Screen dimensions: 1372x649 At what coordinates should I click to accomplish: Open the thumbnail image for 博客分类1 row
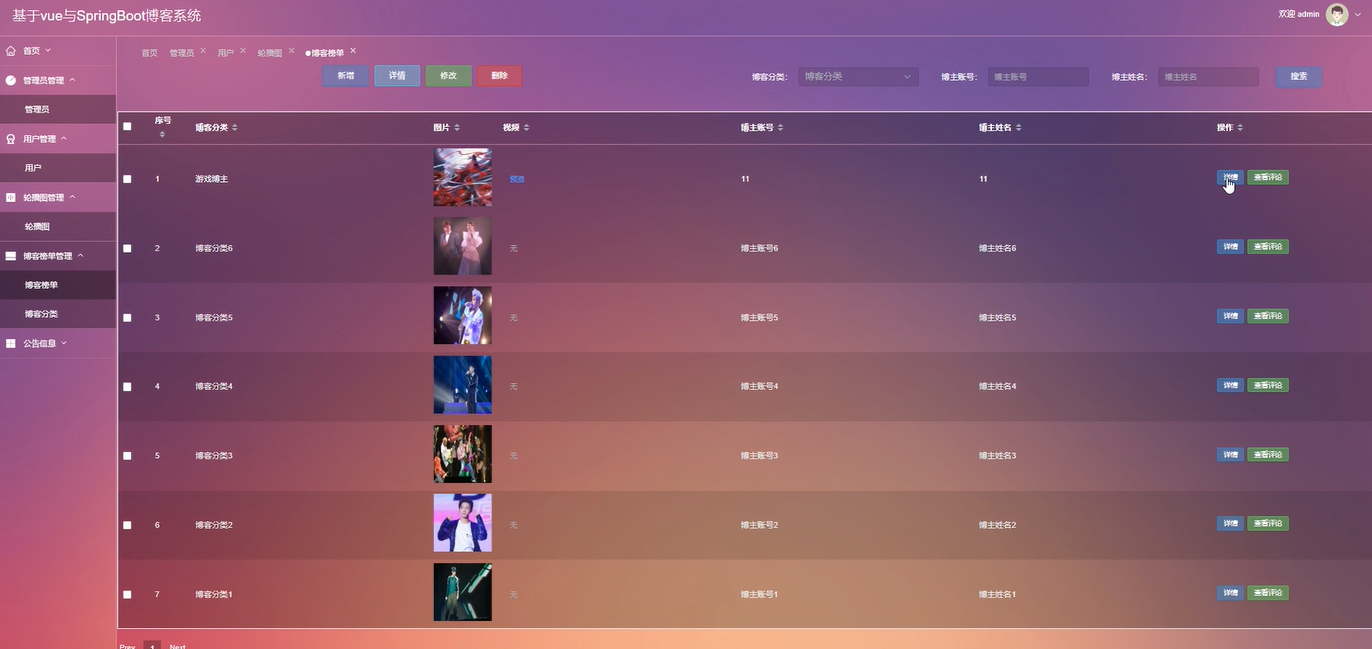pyautogui.click(x=462, y=592)
